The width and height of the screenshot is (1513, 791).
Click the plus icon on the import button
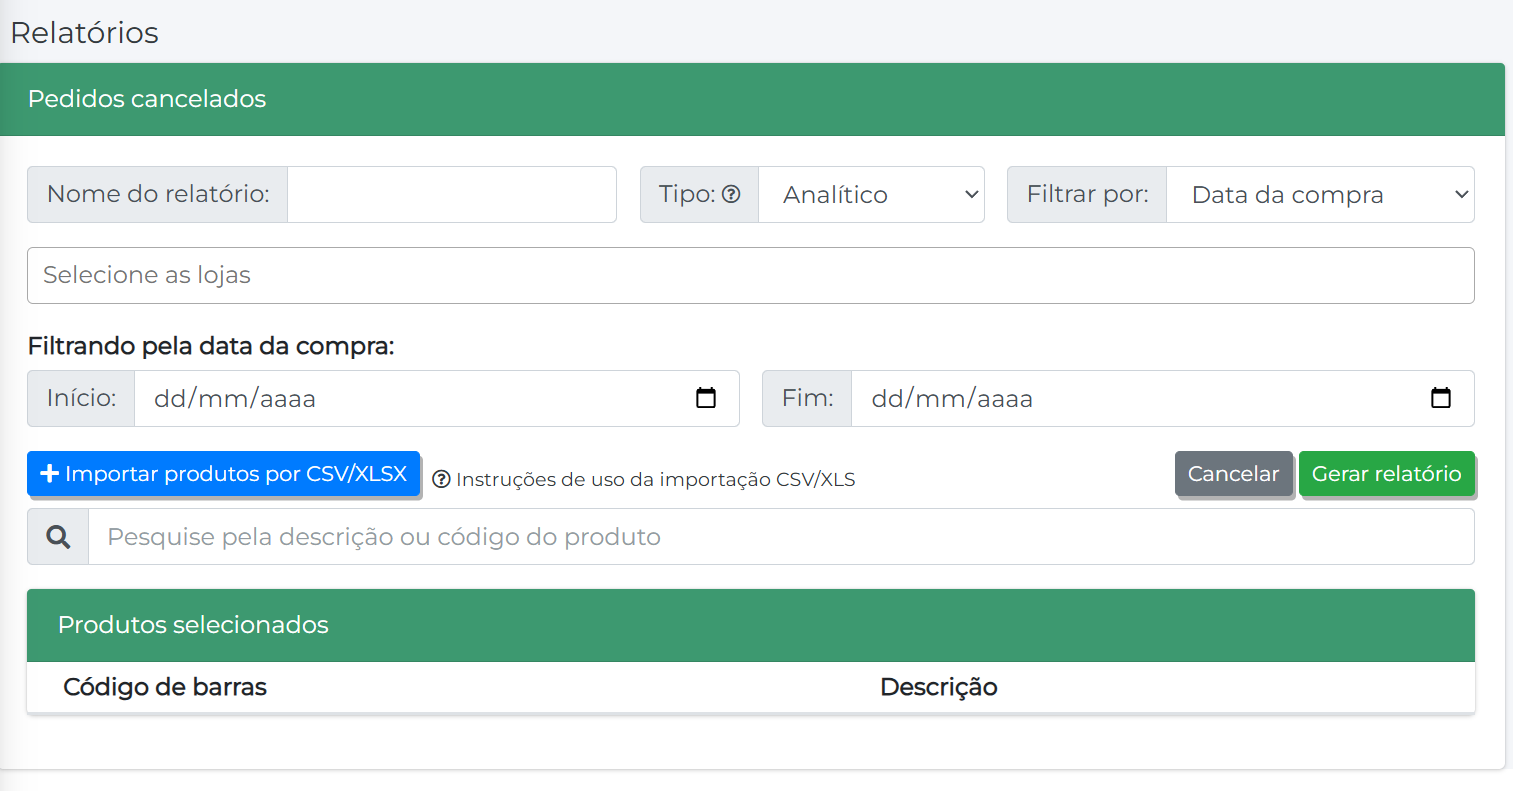point(49,474)
